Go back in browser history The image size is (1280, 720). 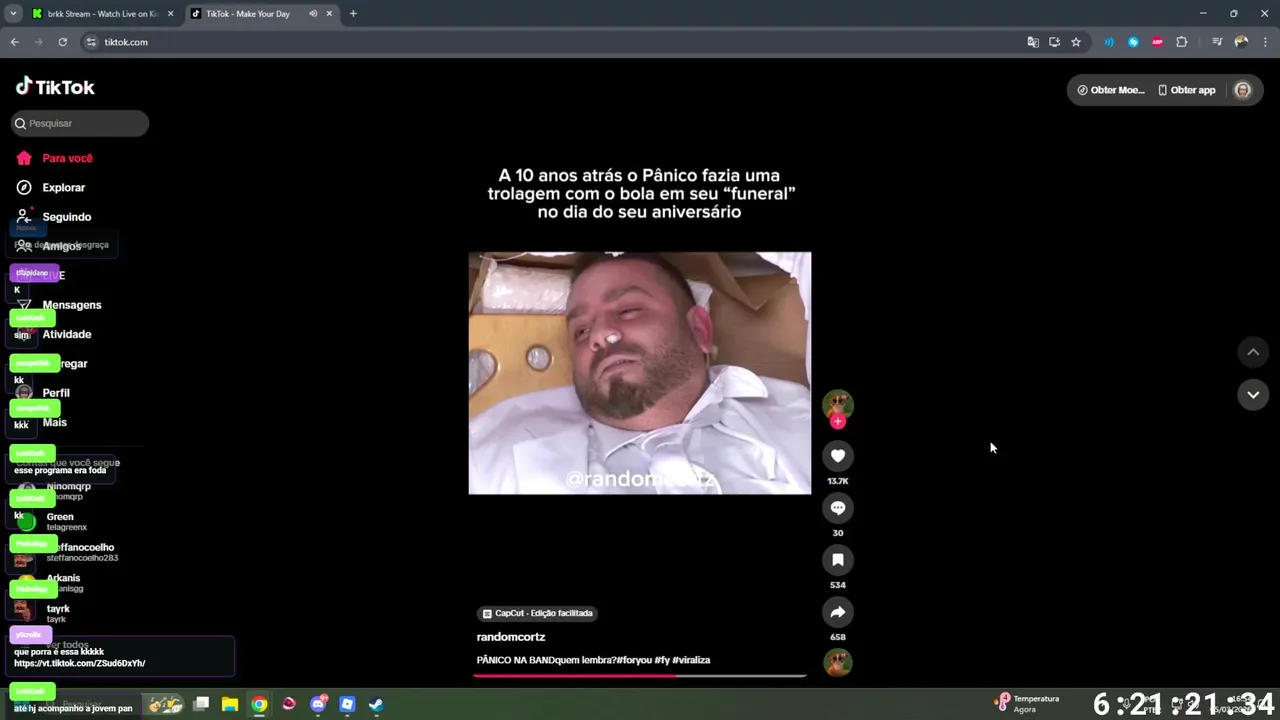(14, 42)
